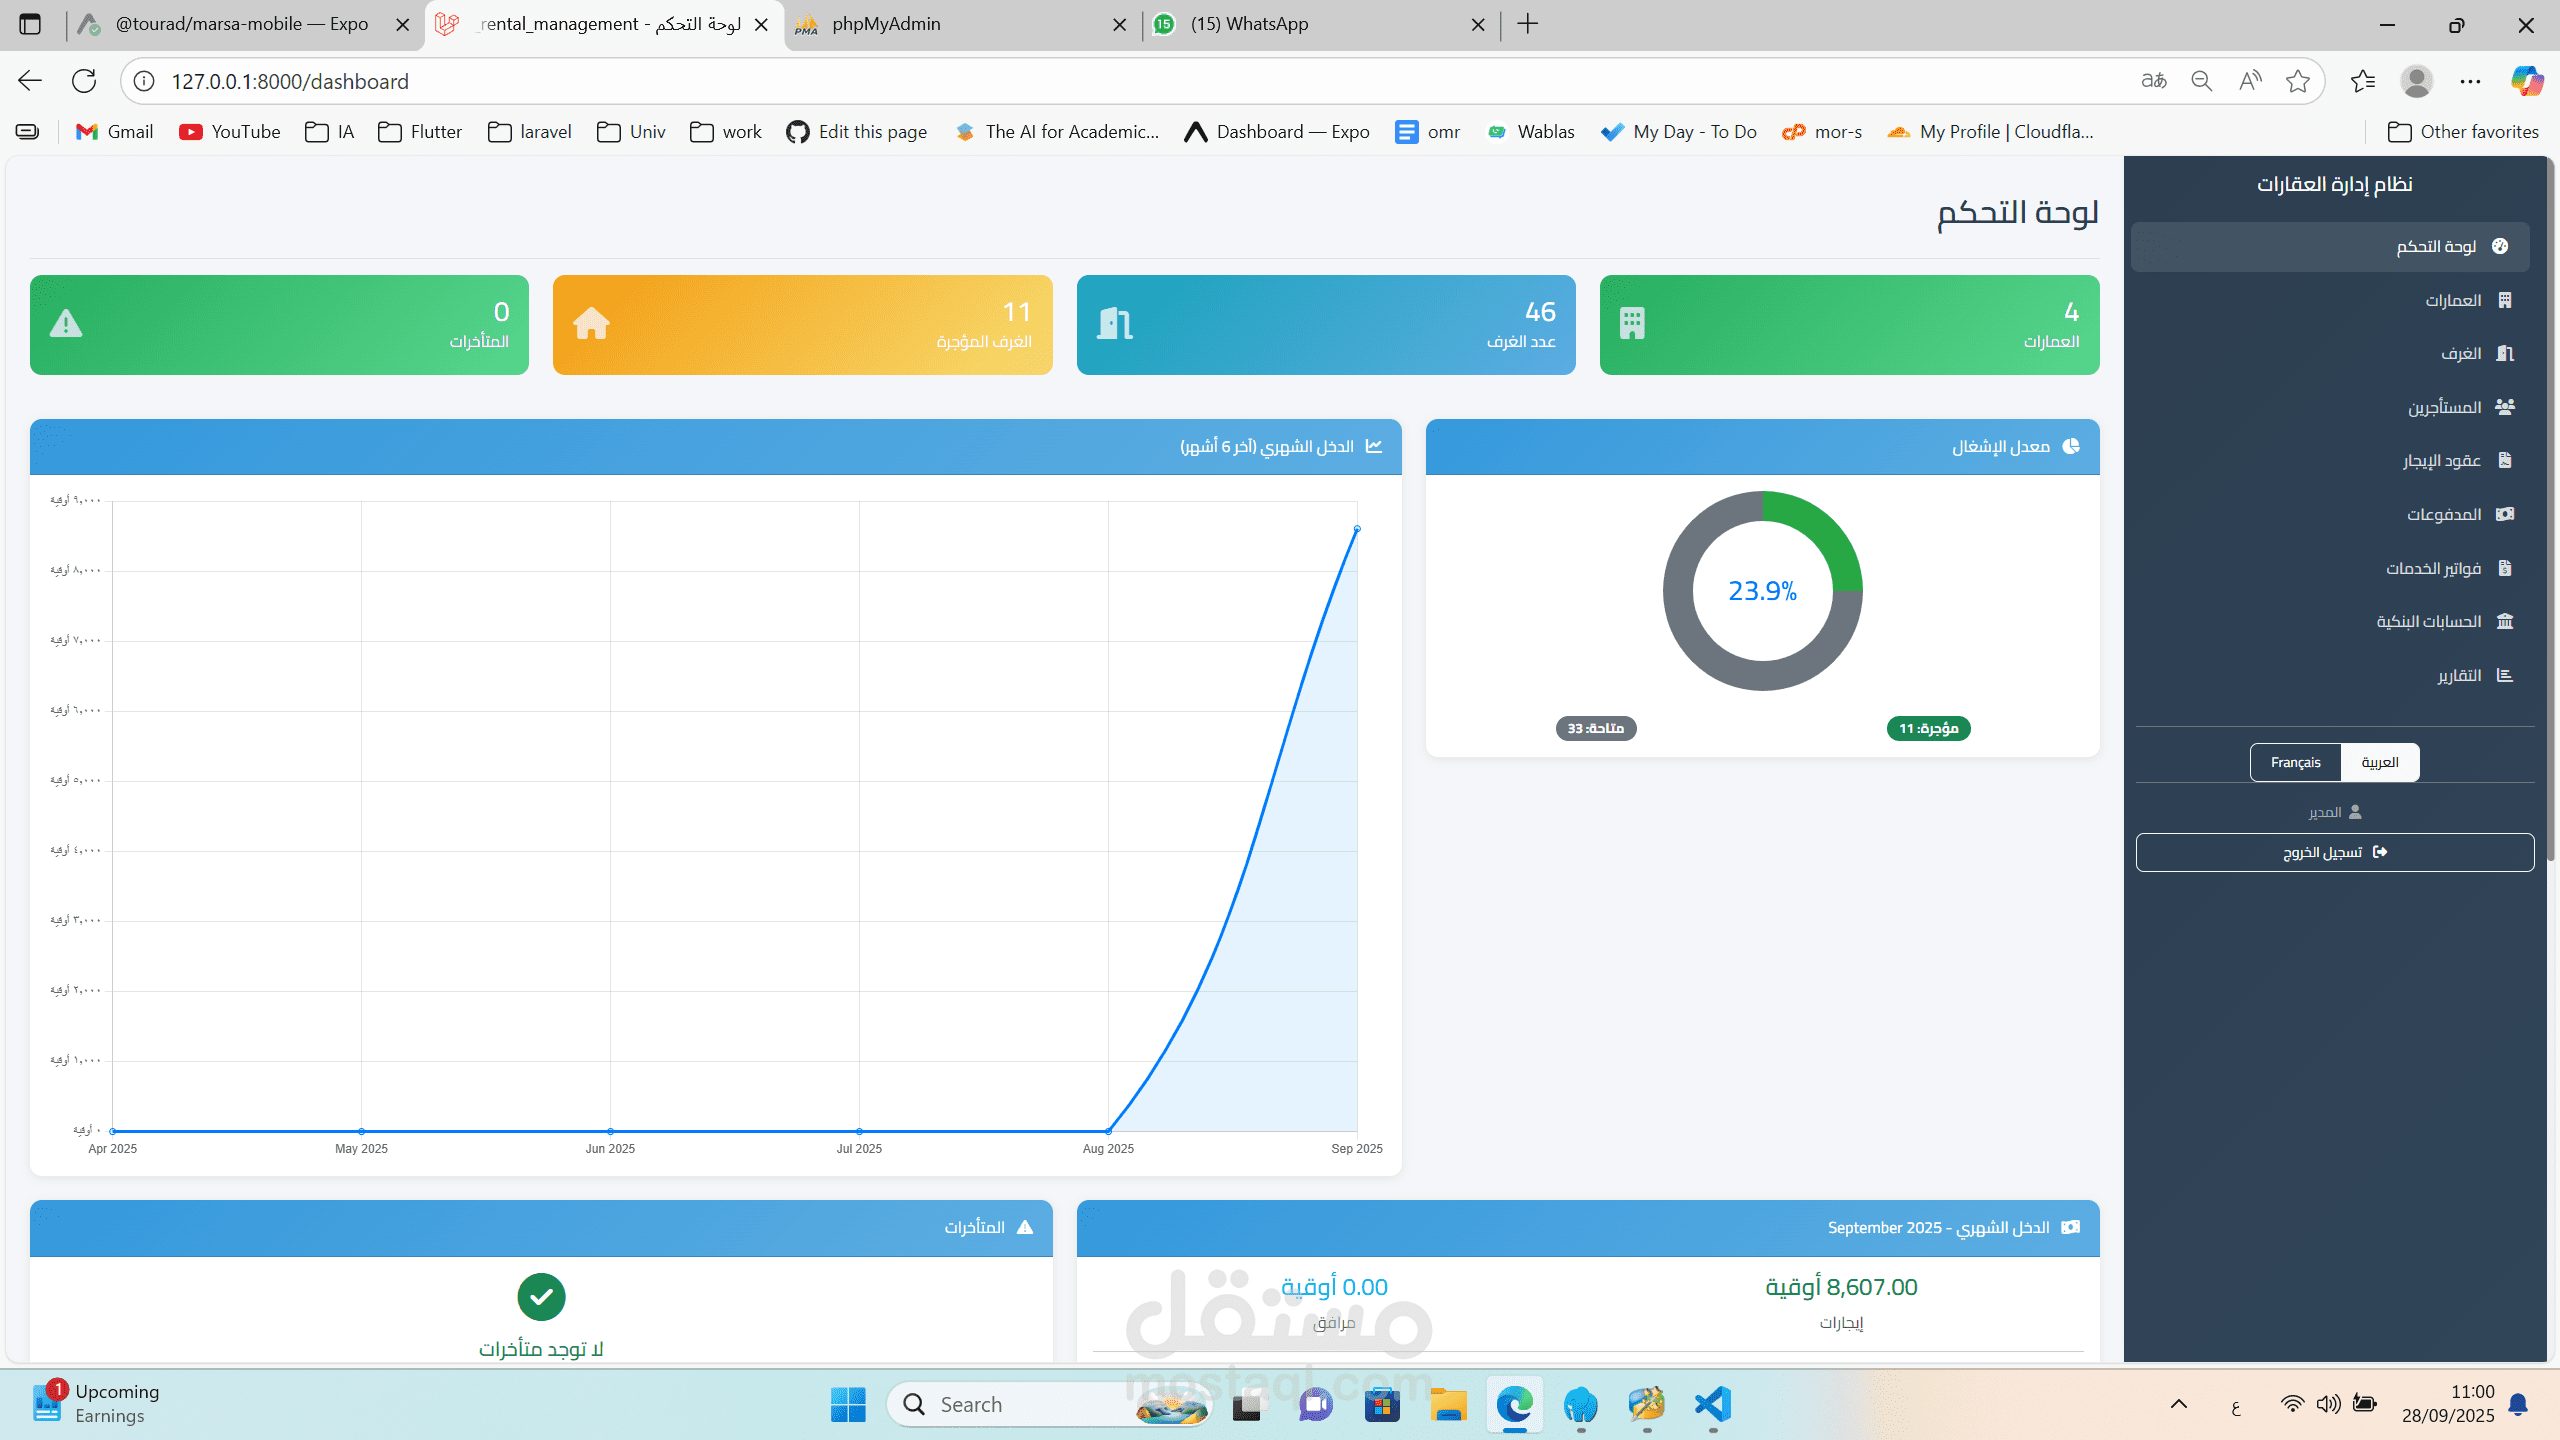
Task: Open the browser settings and more menu
Action: pos(2470,81)
